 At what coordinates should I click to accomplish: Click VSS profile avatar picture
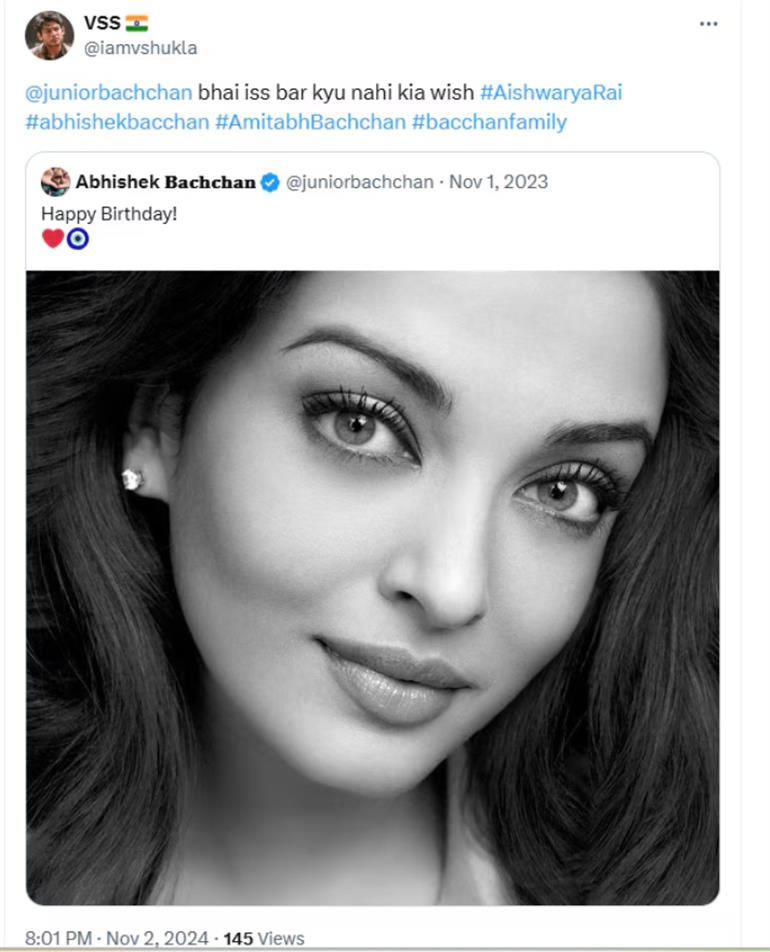[49, 35]
